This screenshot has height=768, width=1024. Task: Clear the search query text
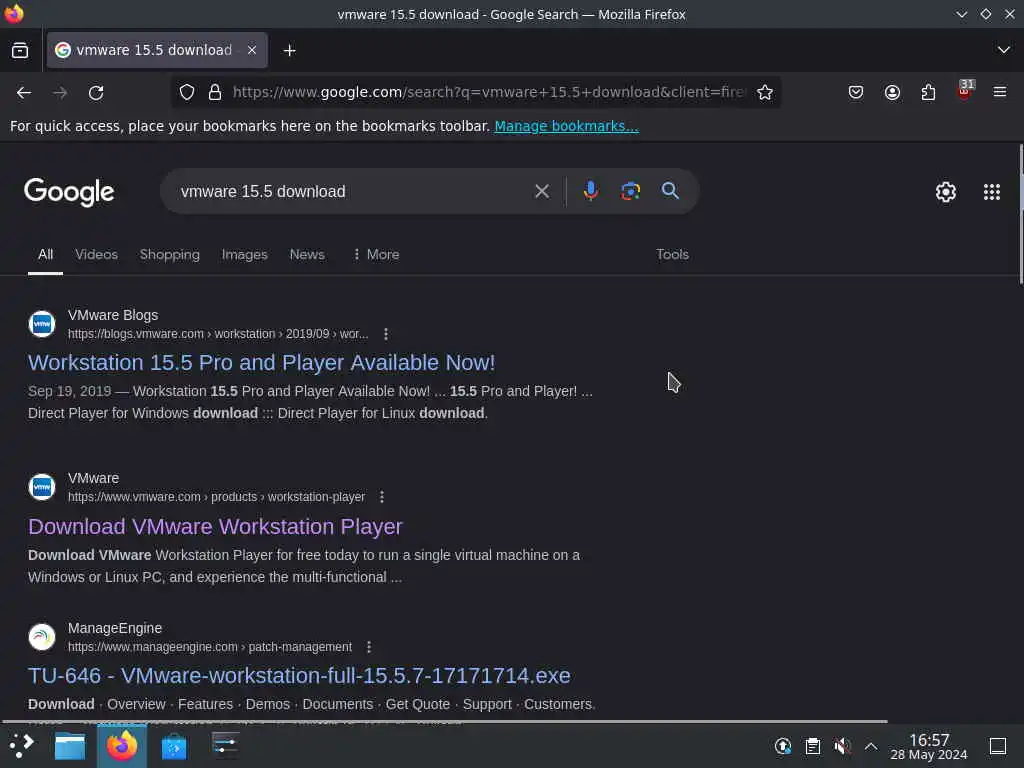click(541, 191)
